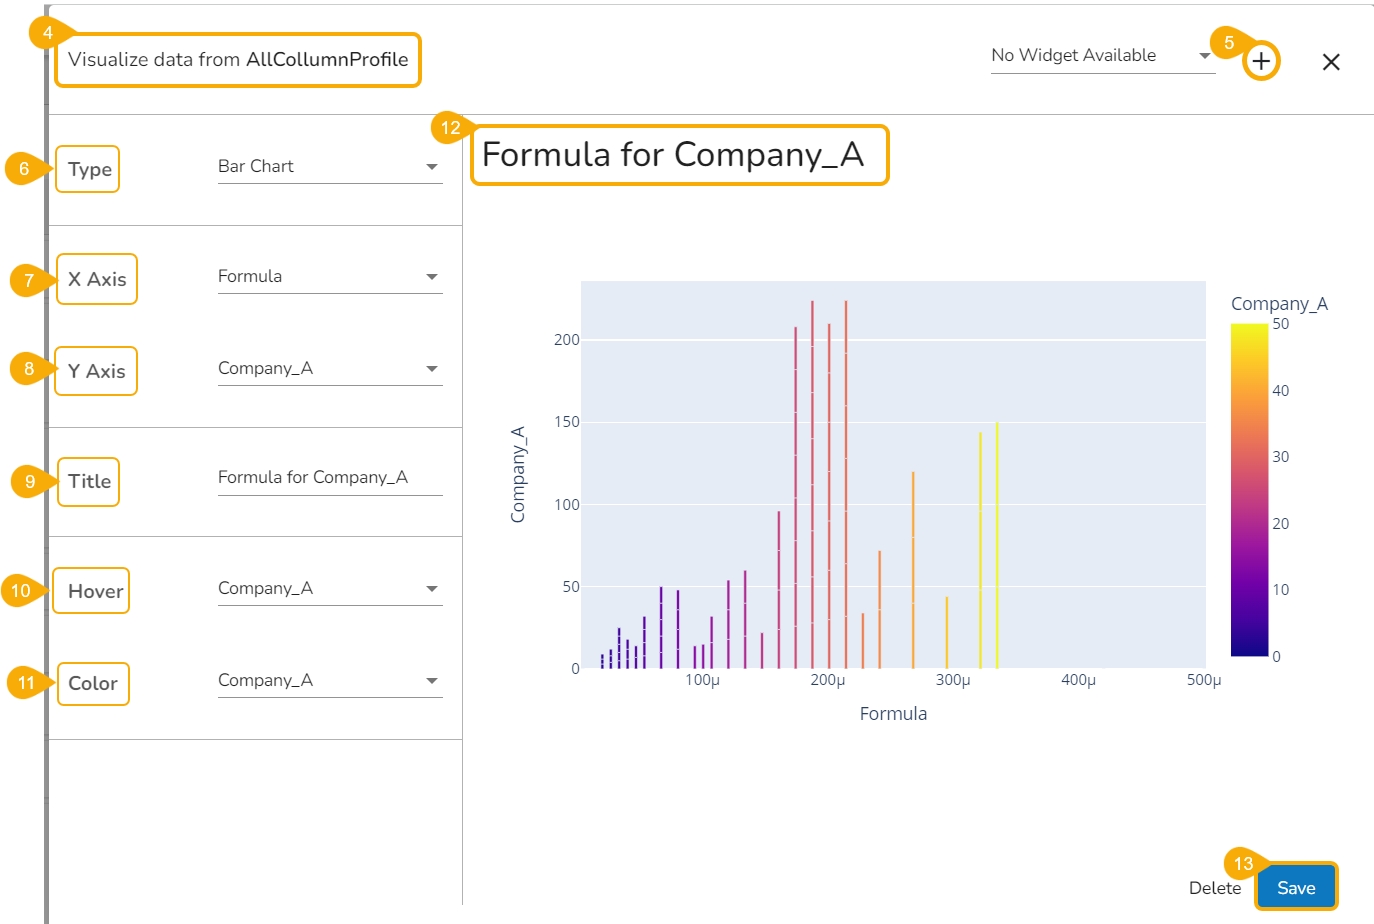Open the No Widget Available selector
This screenshot has width=1374, height=924.
[1101, 56]
